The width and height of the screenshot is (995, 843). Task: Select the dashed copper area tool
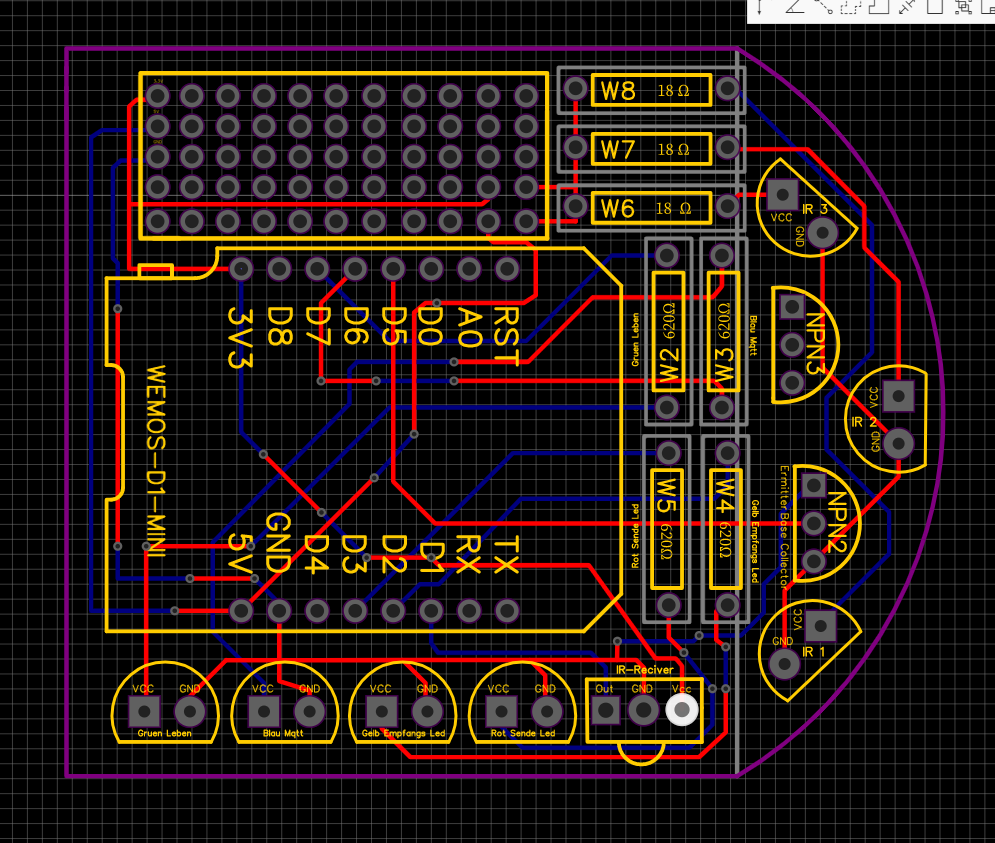[851, 6]
